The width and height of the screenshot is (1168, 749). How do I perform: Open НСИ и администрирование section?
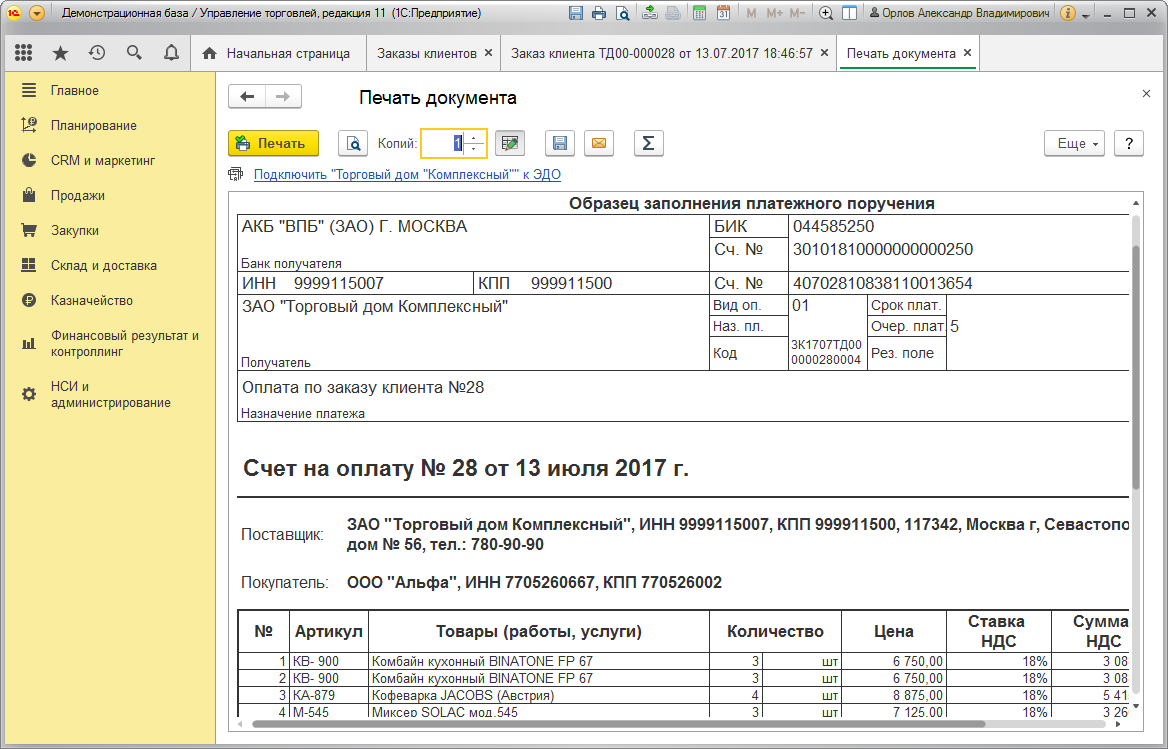(110, 394)
